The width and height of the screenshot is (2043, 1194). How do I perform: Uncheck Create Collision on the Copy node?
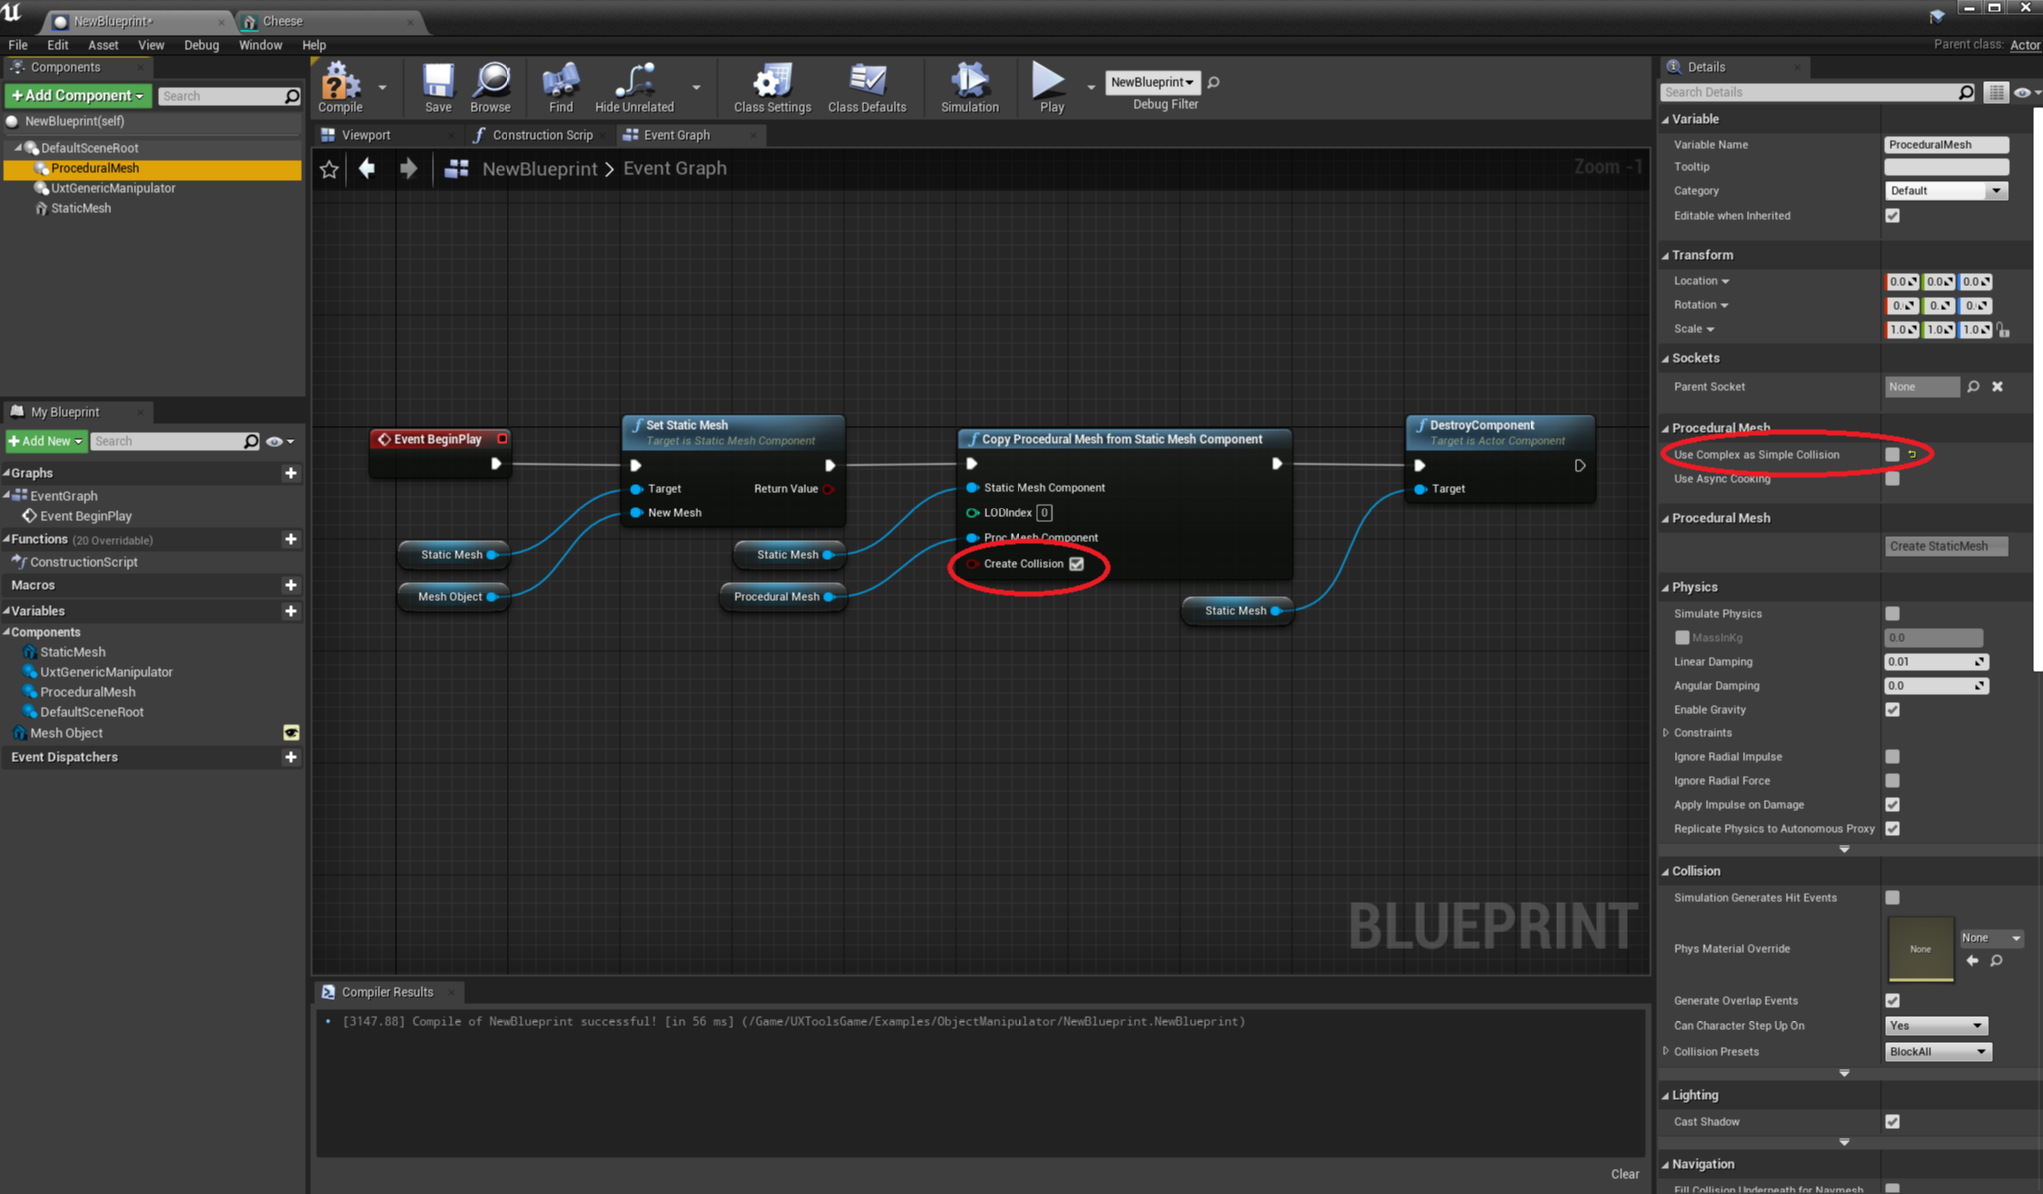1076,563
